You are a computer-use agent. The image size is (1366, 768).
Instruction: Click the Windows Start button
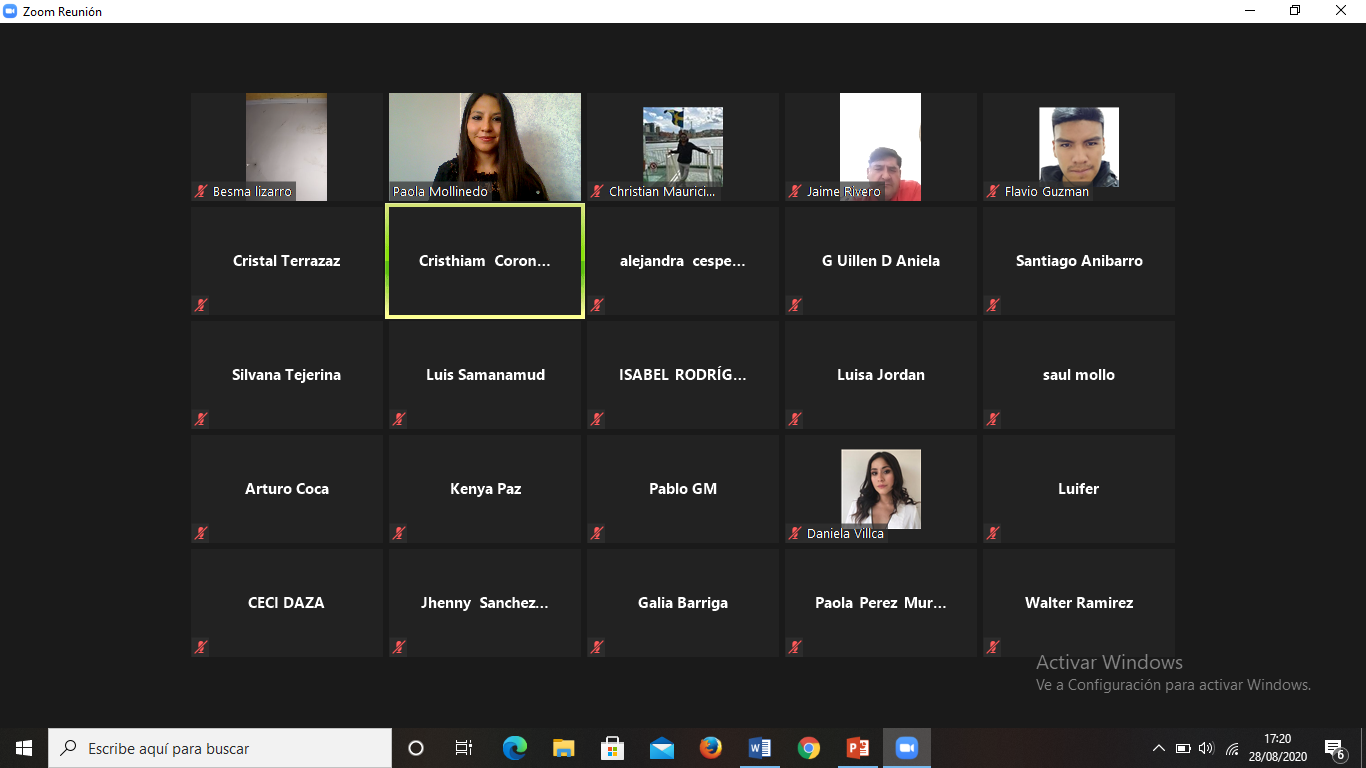click(x=24, y=748)
